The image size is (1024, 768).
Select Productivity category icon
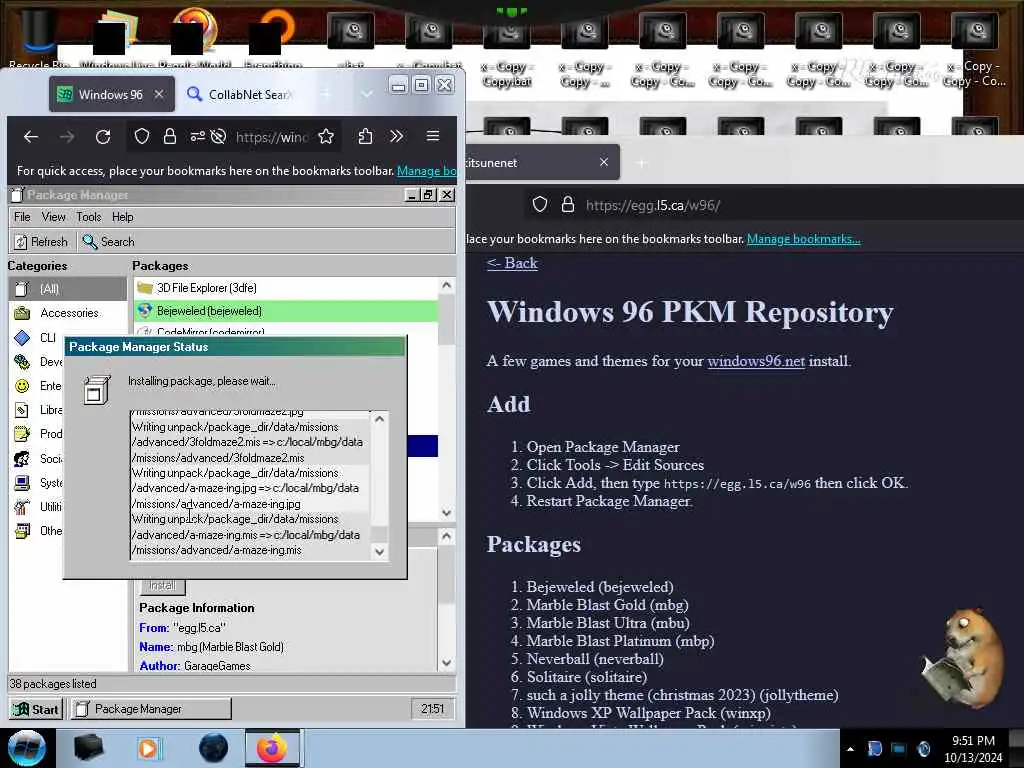[22, 434]
